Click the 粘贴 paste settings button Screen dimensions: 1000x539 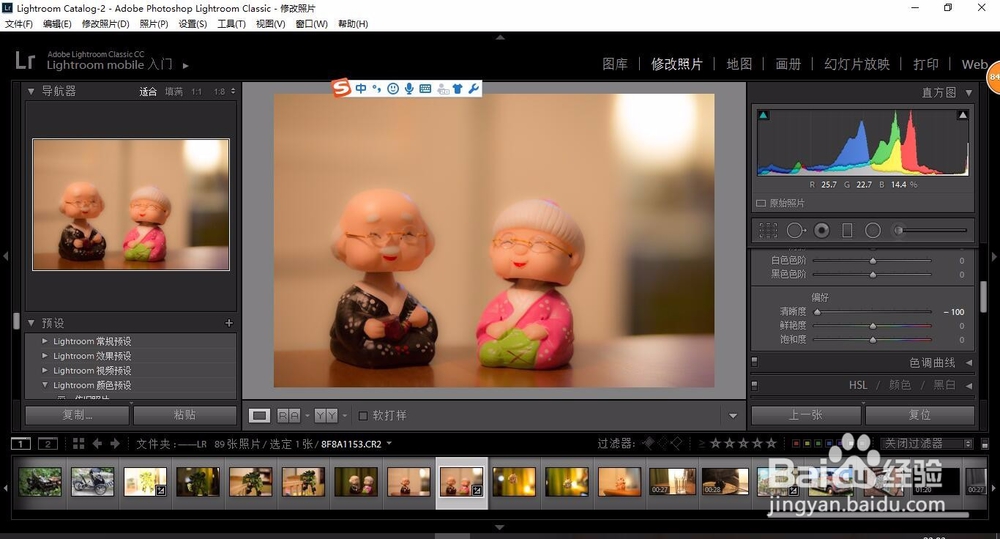pyautogui.click(x=185, y=415)
